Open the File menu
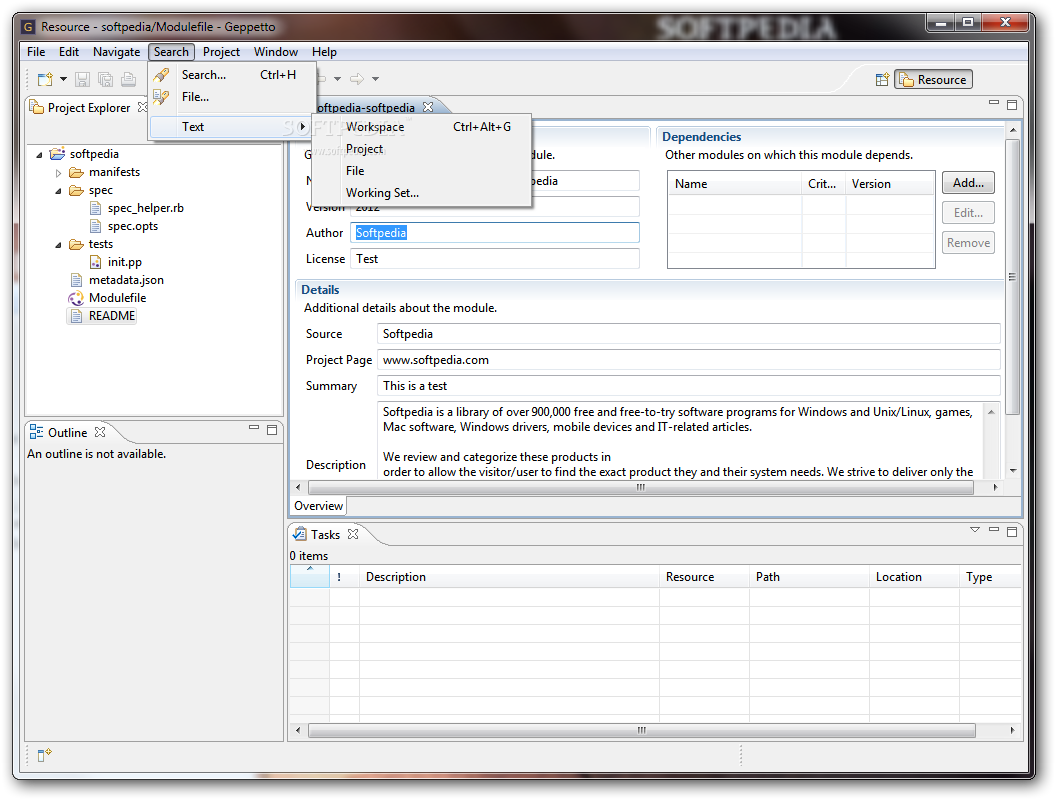1056x800 pixels. pyautogui.click(x=36, y=52)
